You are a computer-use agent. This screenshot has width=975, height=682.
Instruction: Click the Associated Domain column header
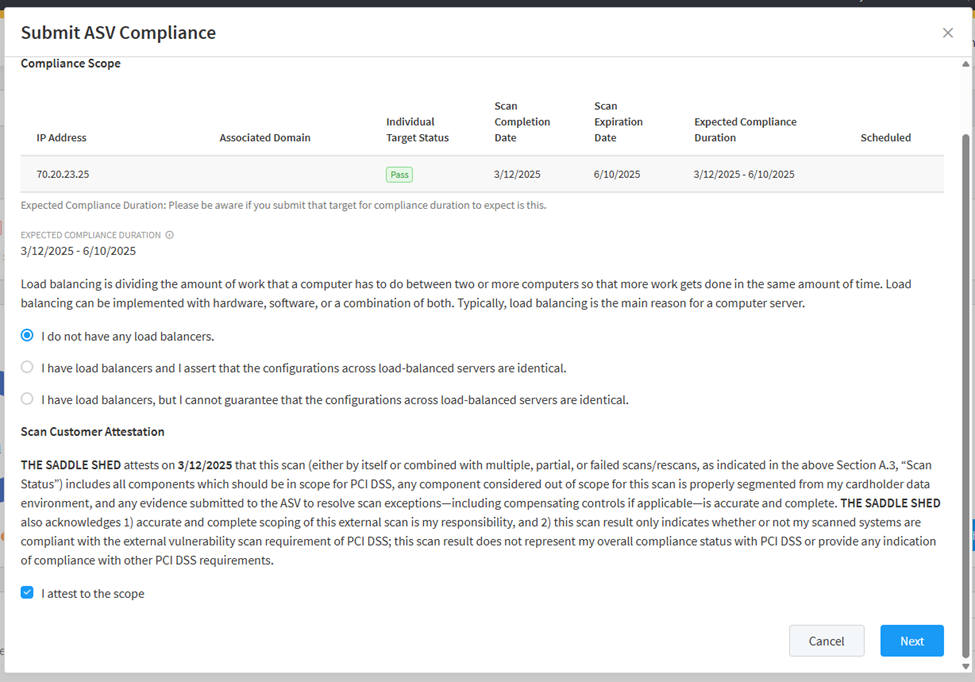(265, 138)
